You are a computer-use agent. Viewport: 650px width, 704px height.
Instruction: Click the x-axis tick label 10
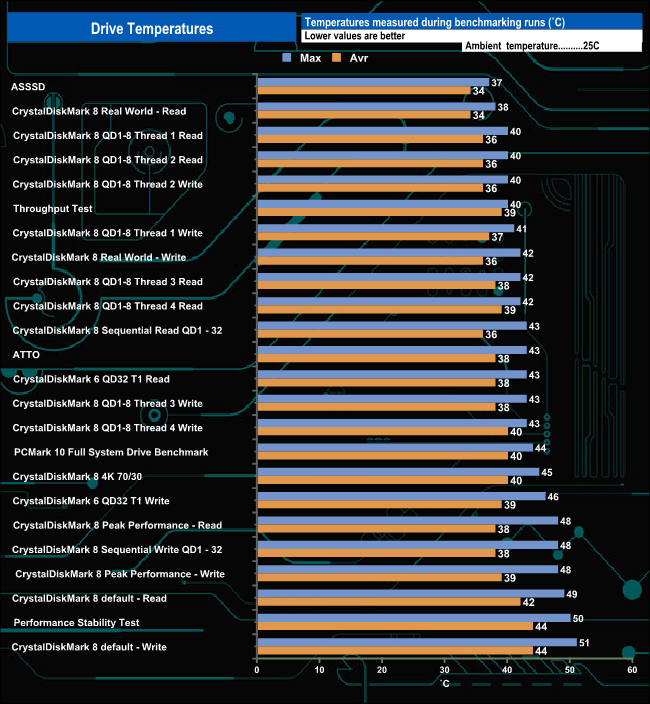point(319,670)
